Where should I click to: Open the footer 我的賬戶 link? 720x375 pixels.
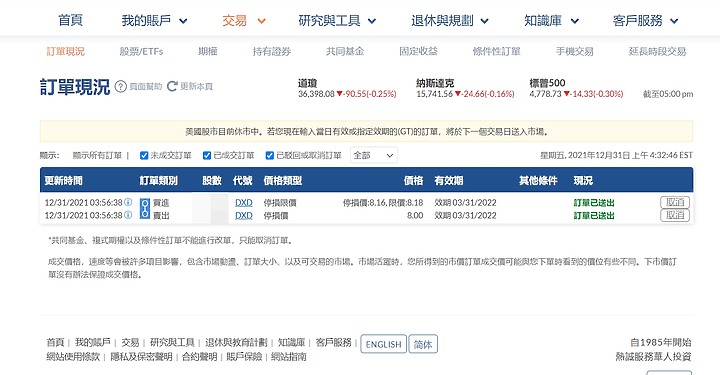click(93, 342)
